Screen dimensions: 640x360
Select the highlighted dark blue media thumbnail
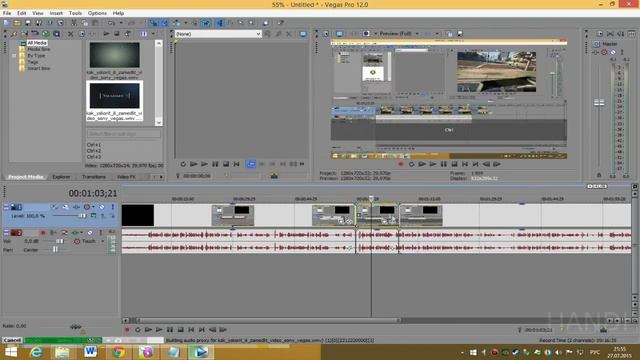click(x=115, y=96)
